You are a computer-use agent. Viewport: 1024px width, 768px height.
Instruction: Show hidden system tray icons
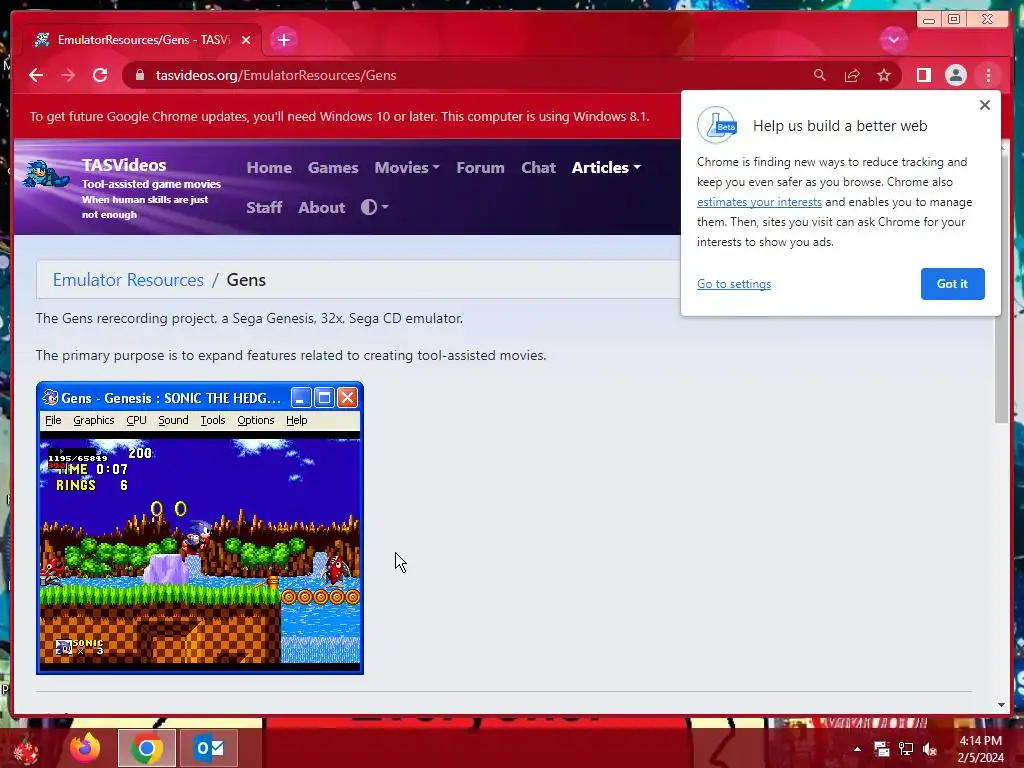click(857, 749)
